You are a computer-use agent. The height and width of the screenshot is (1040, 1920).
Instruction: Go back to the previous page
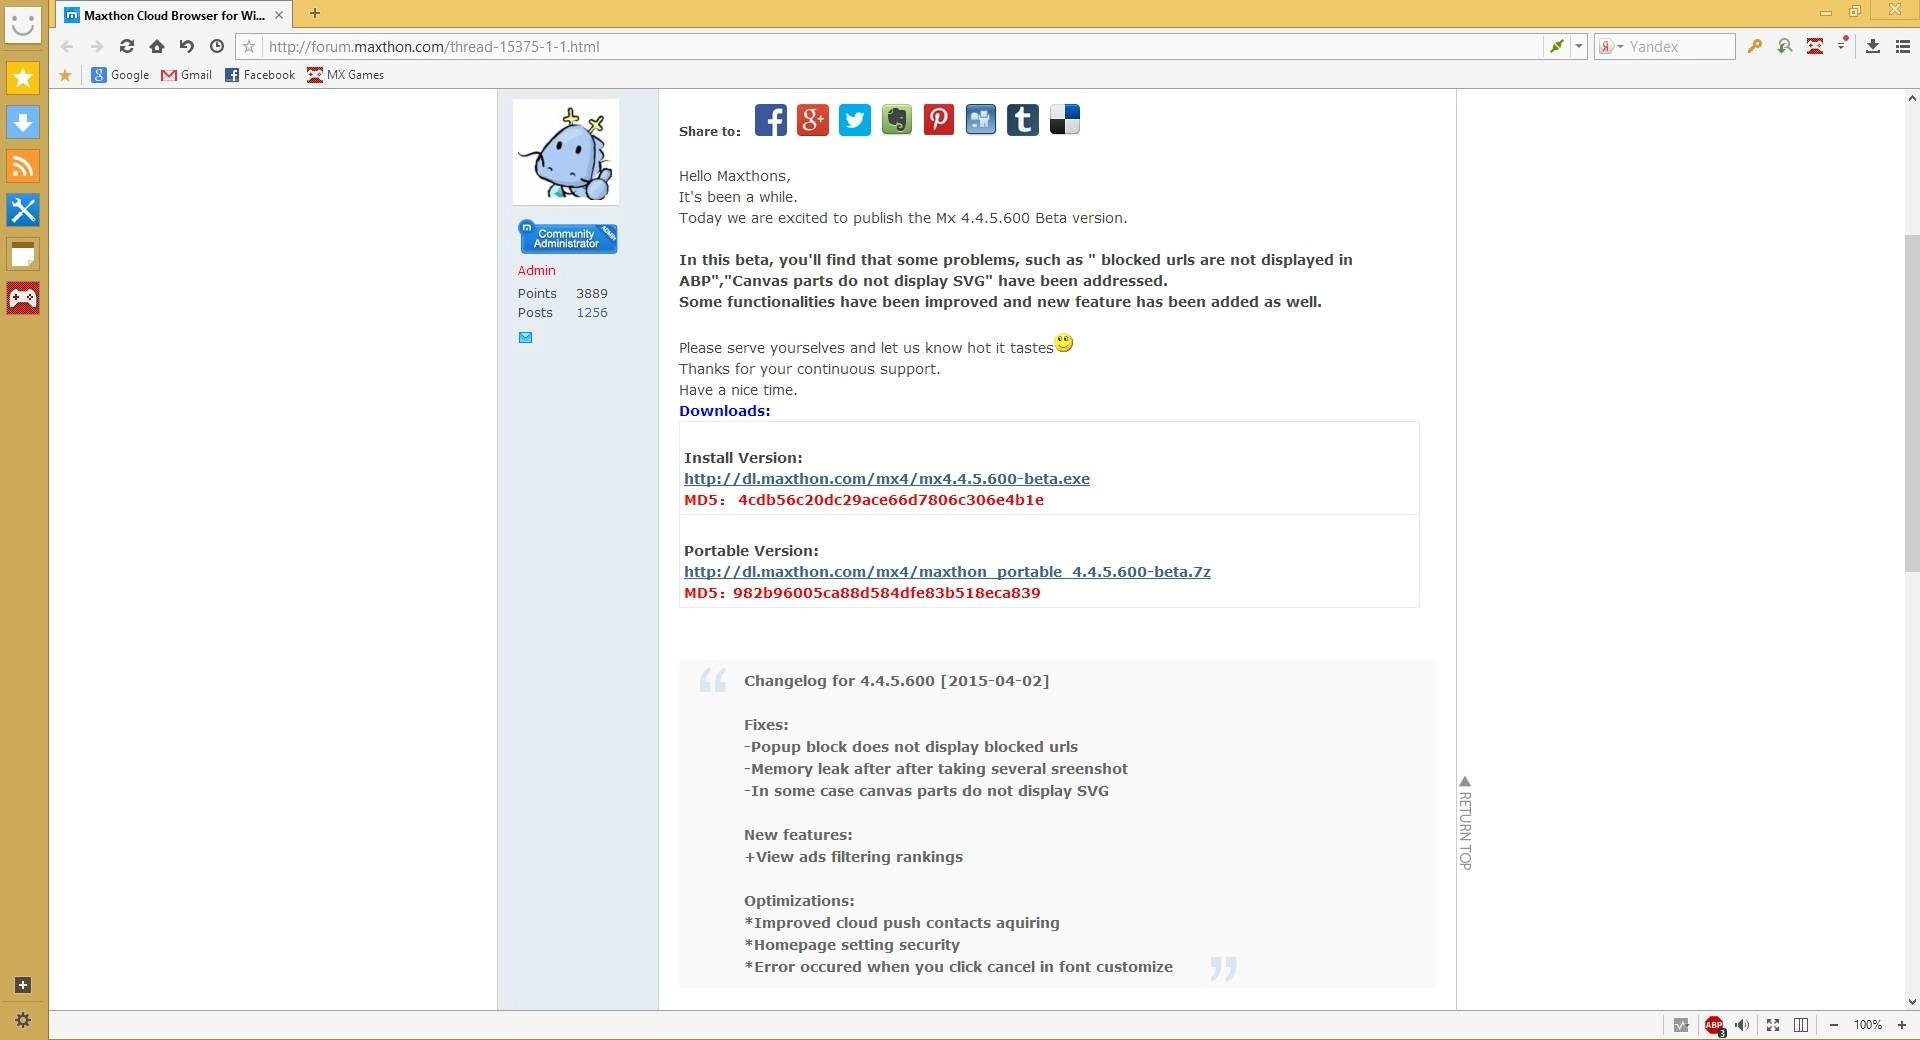67,46
